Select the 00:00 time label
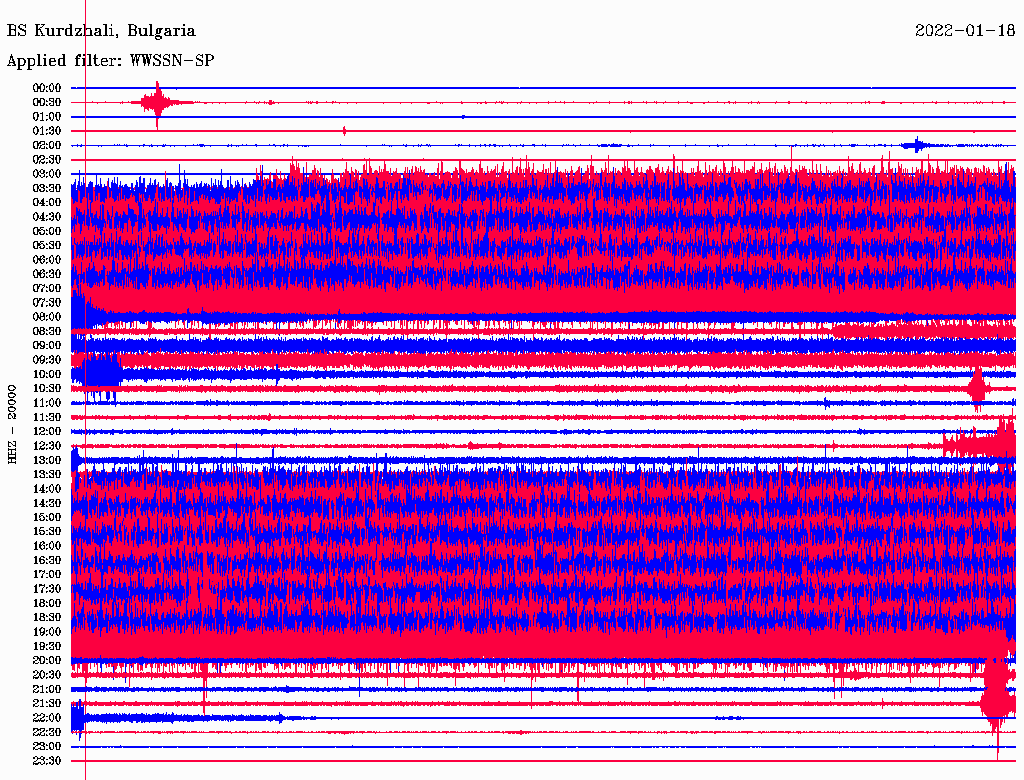 [x=47, y=88]
